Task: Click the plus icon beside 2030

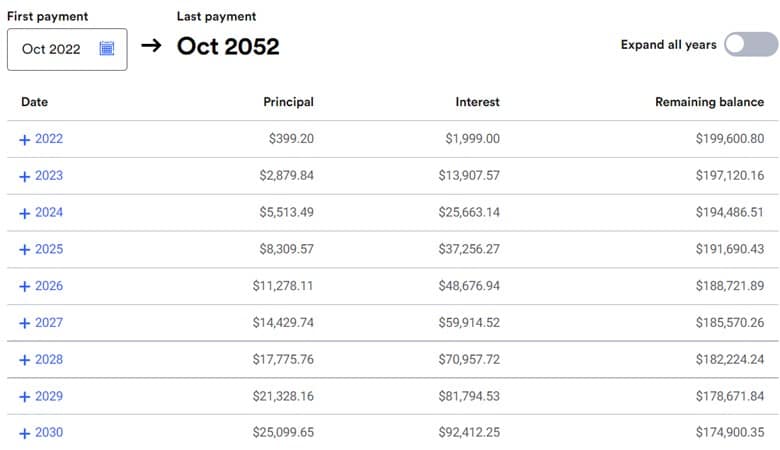Action: pyautogui.click(x=25, y=433)
